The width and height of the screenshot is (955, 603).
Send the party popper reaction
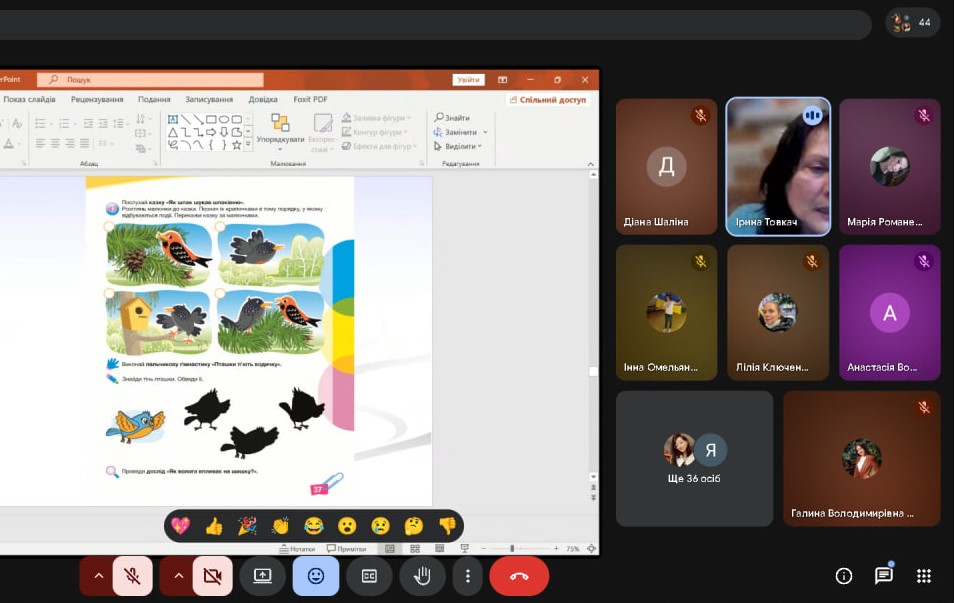click(247, 525)
